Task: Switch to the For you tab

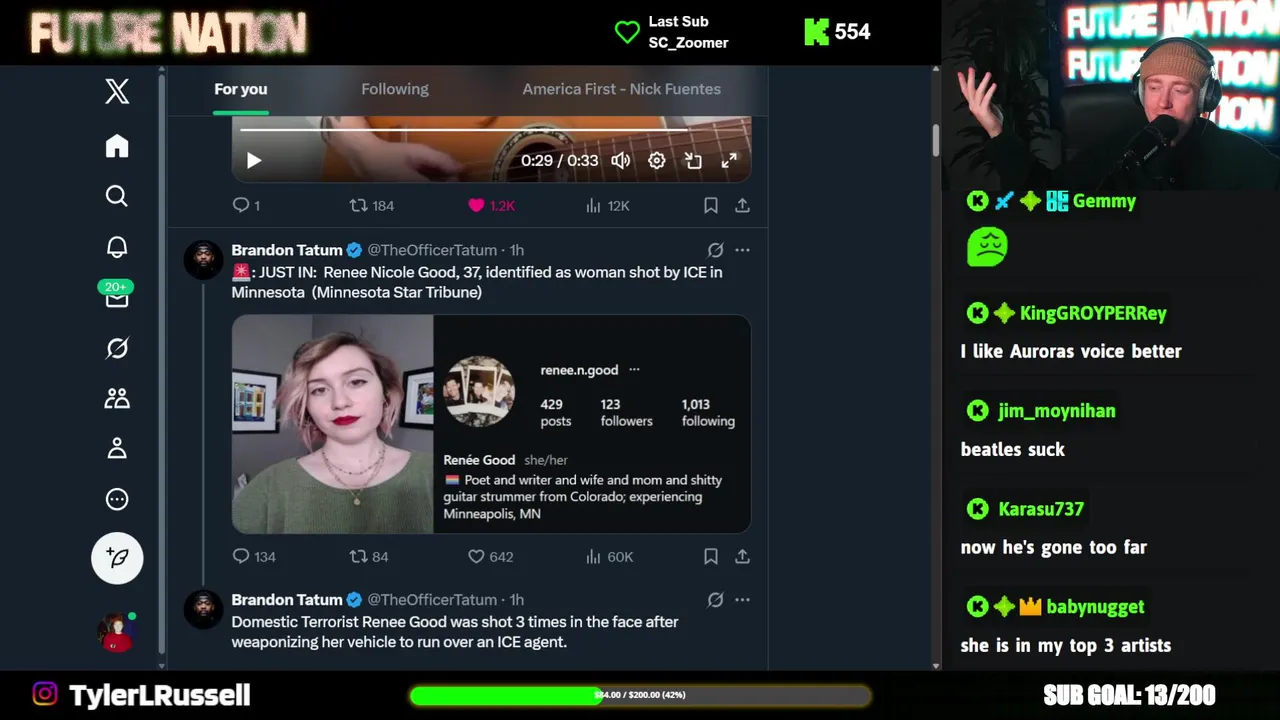Action: (240, 89)
